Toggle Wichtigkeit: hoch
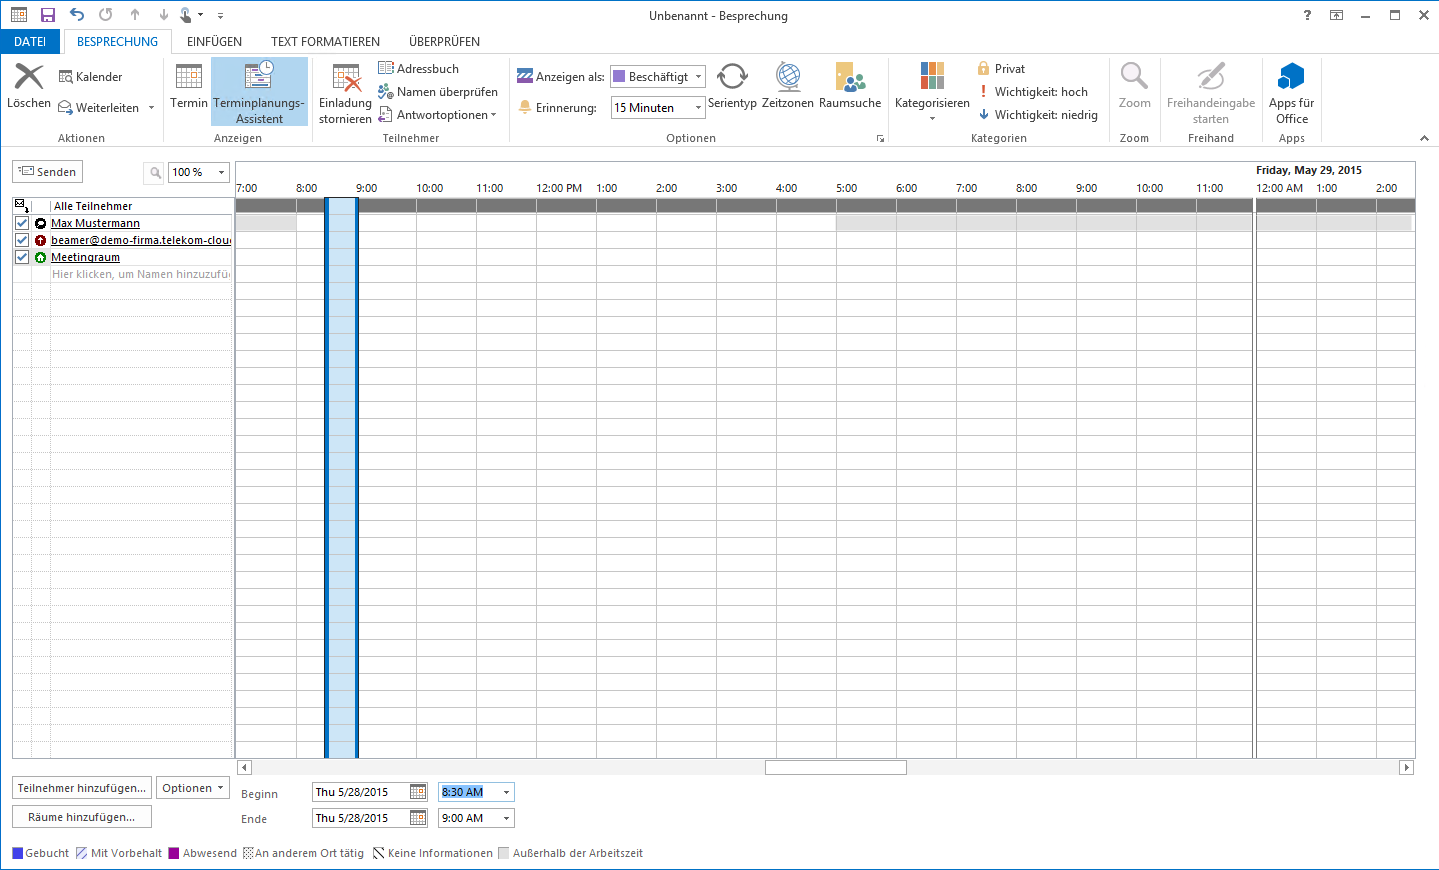This screenshot has width=1439, height=870. [x=1032, y=91]
